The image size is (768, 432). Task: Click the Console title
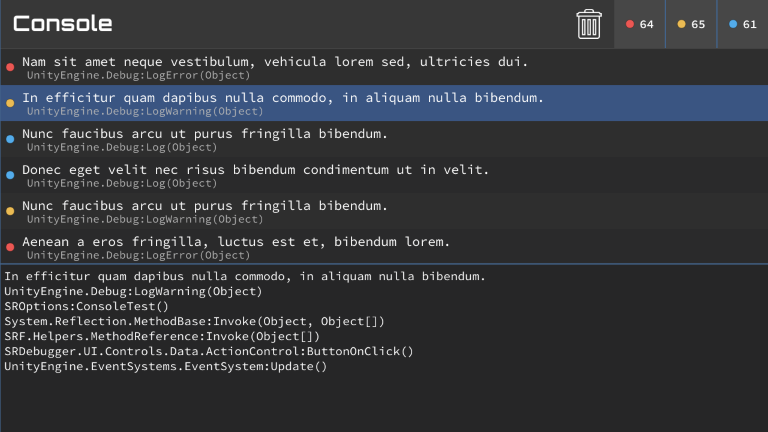pos(63,24)
